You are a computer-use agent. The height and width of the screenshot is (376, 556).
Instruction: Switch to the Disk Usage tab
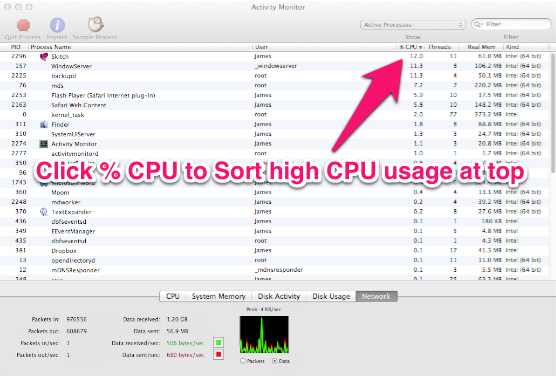(331, 296)
